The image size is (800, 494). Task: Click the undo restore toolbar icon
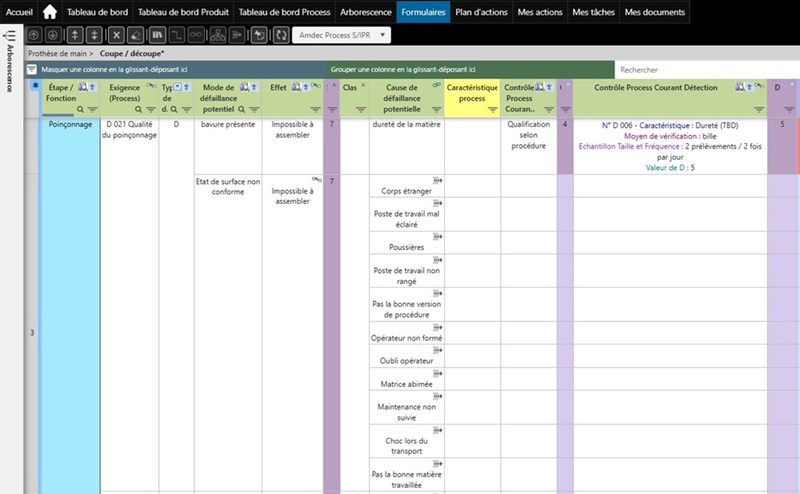point(259,35)
